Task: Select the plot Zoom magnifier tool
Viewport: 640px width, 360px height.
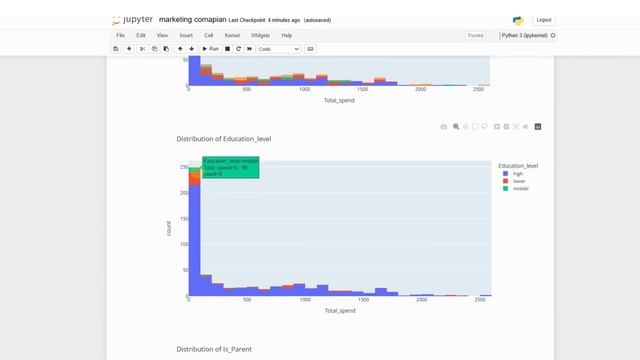Action: tap(456, 127)
